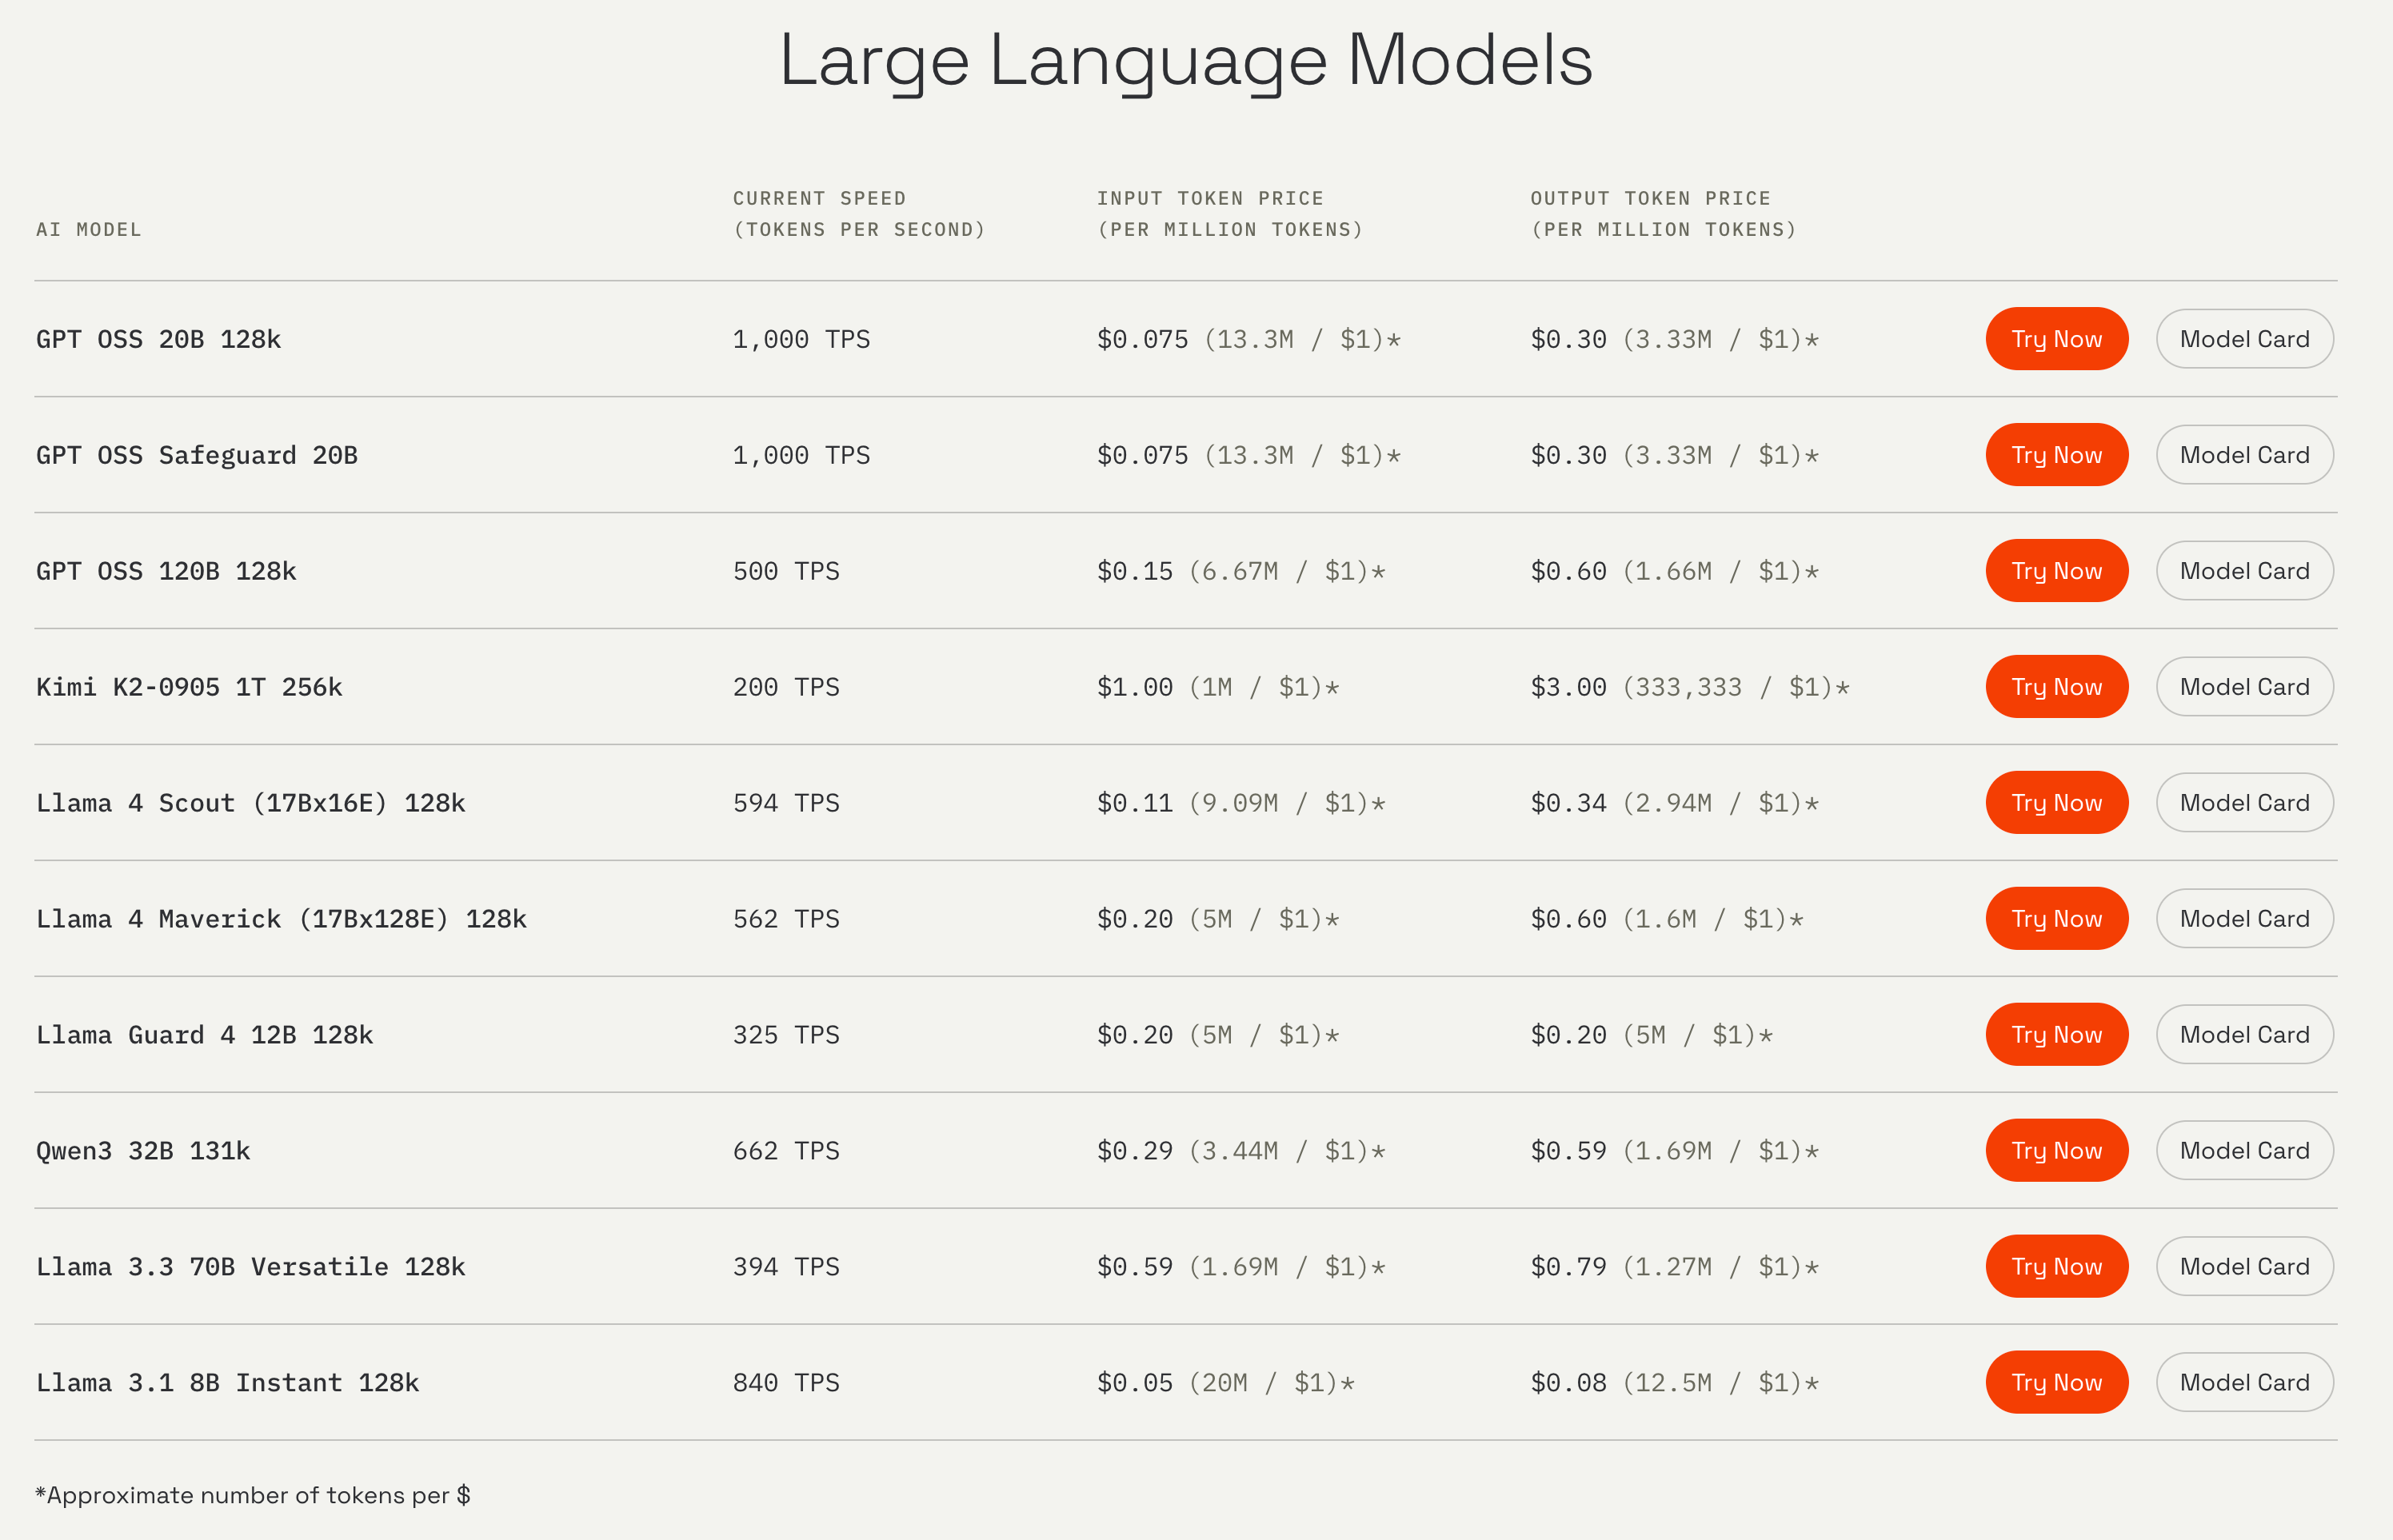This screenshot has height=1540, width=2393.
Task: Click Try Now for Qwen3 32B
Action: [x=2056, y=1151]
